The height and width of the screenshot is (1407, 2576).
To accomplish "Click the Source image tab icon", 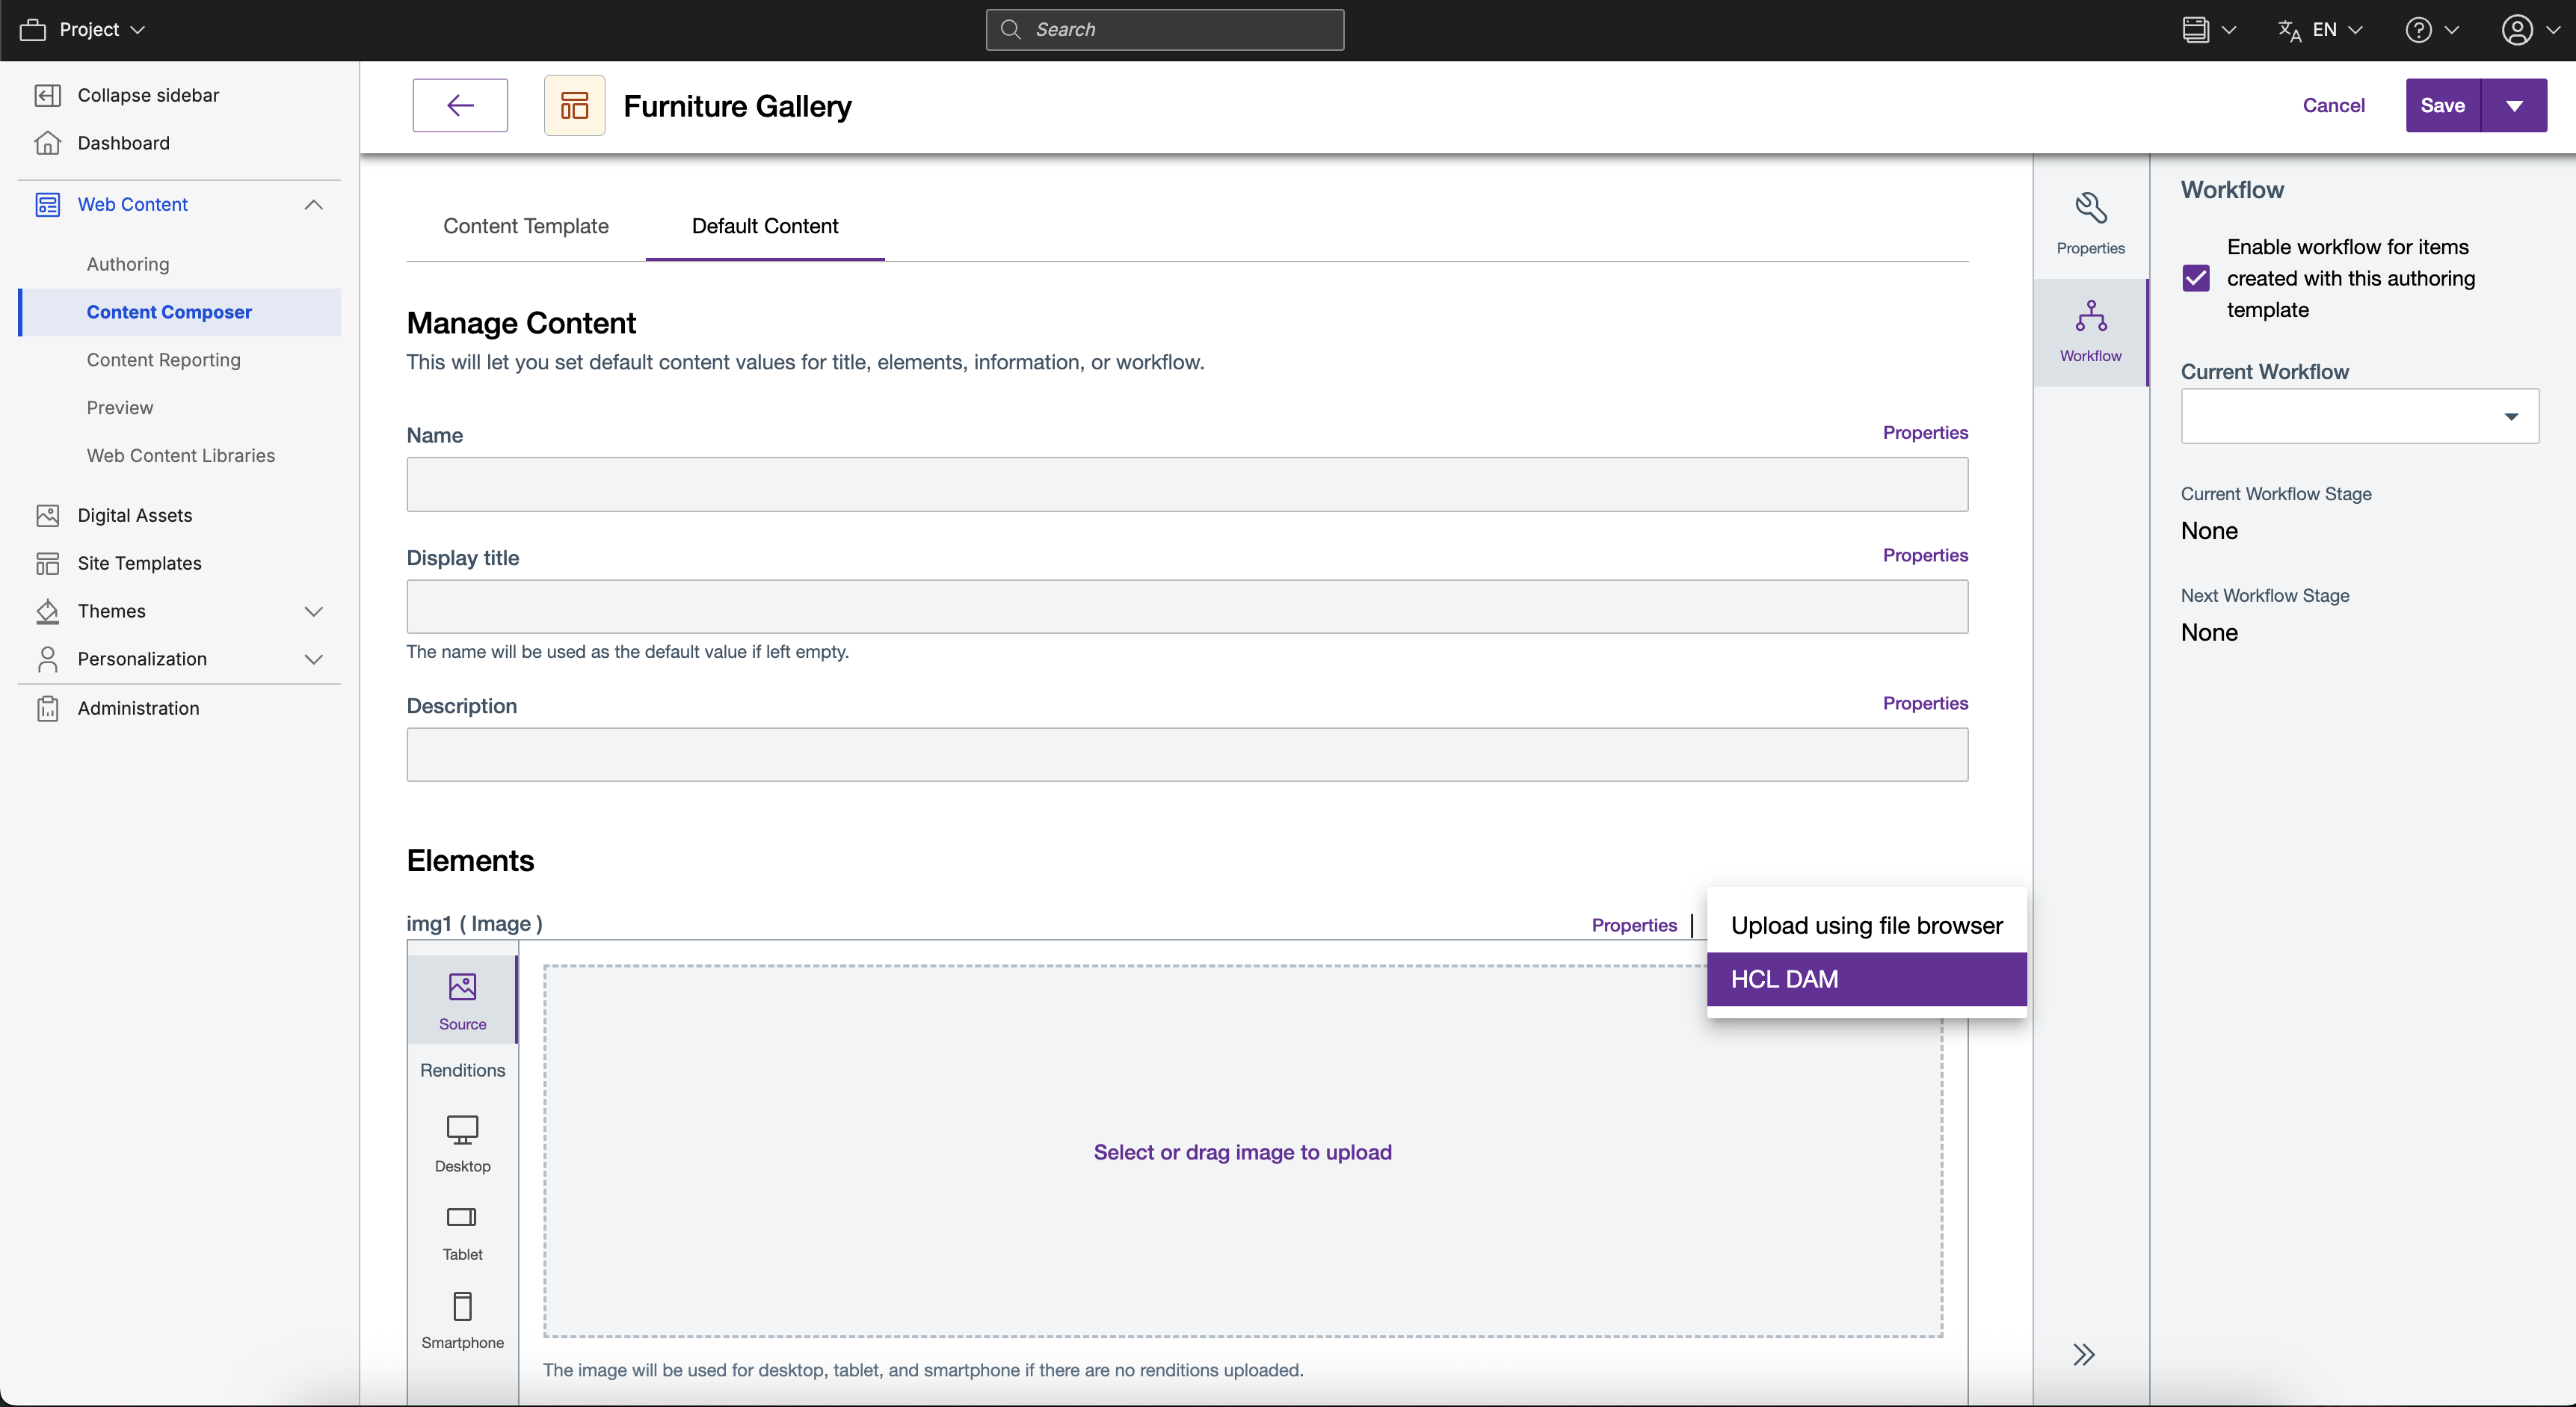I will click(461, 987).
